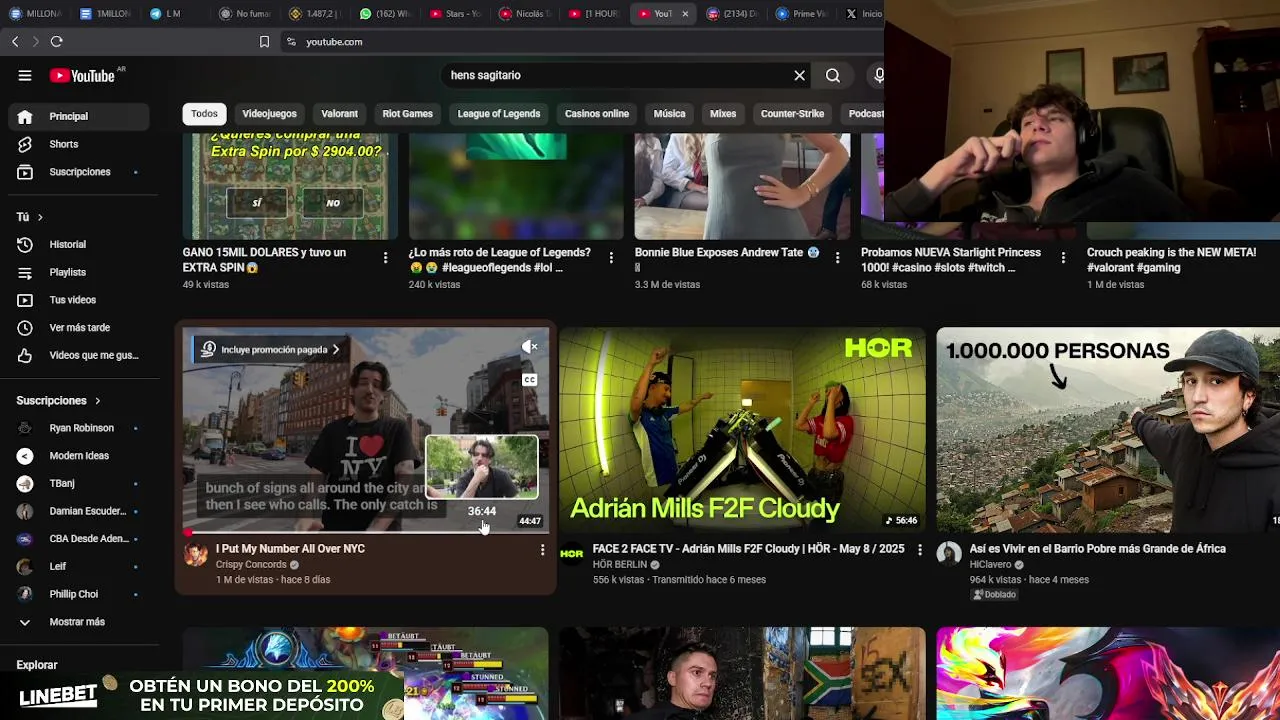Screen dimensions: 1280x720
Task: Open Videos que me gustan list
Action: (x=78, y=355)
